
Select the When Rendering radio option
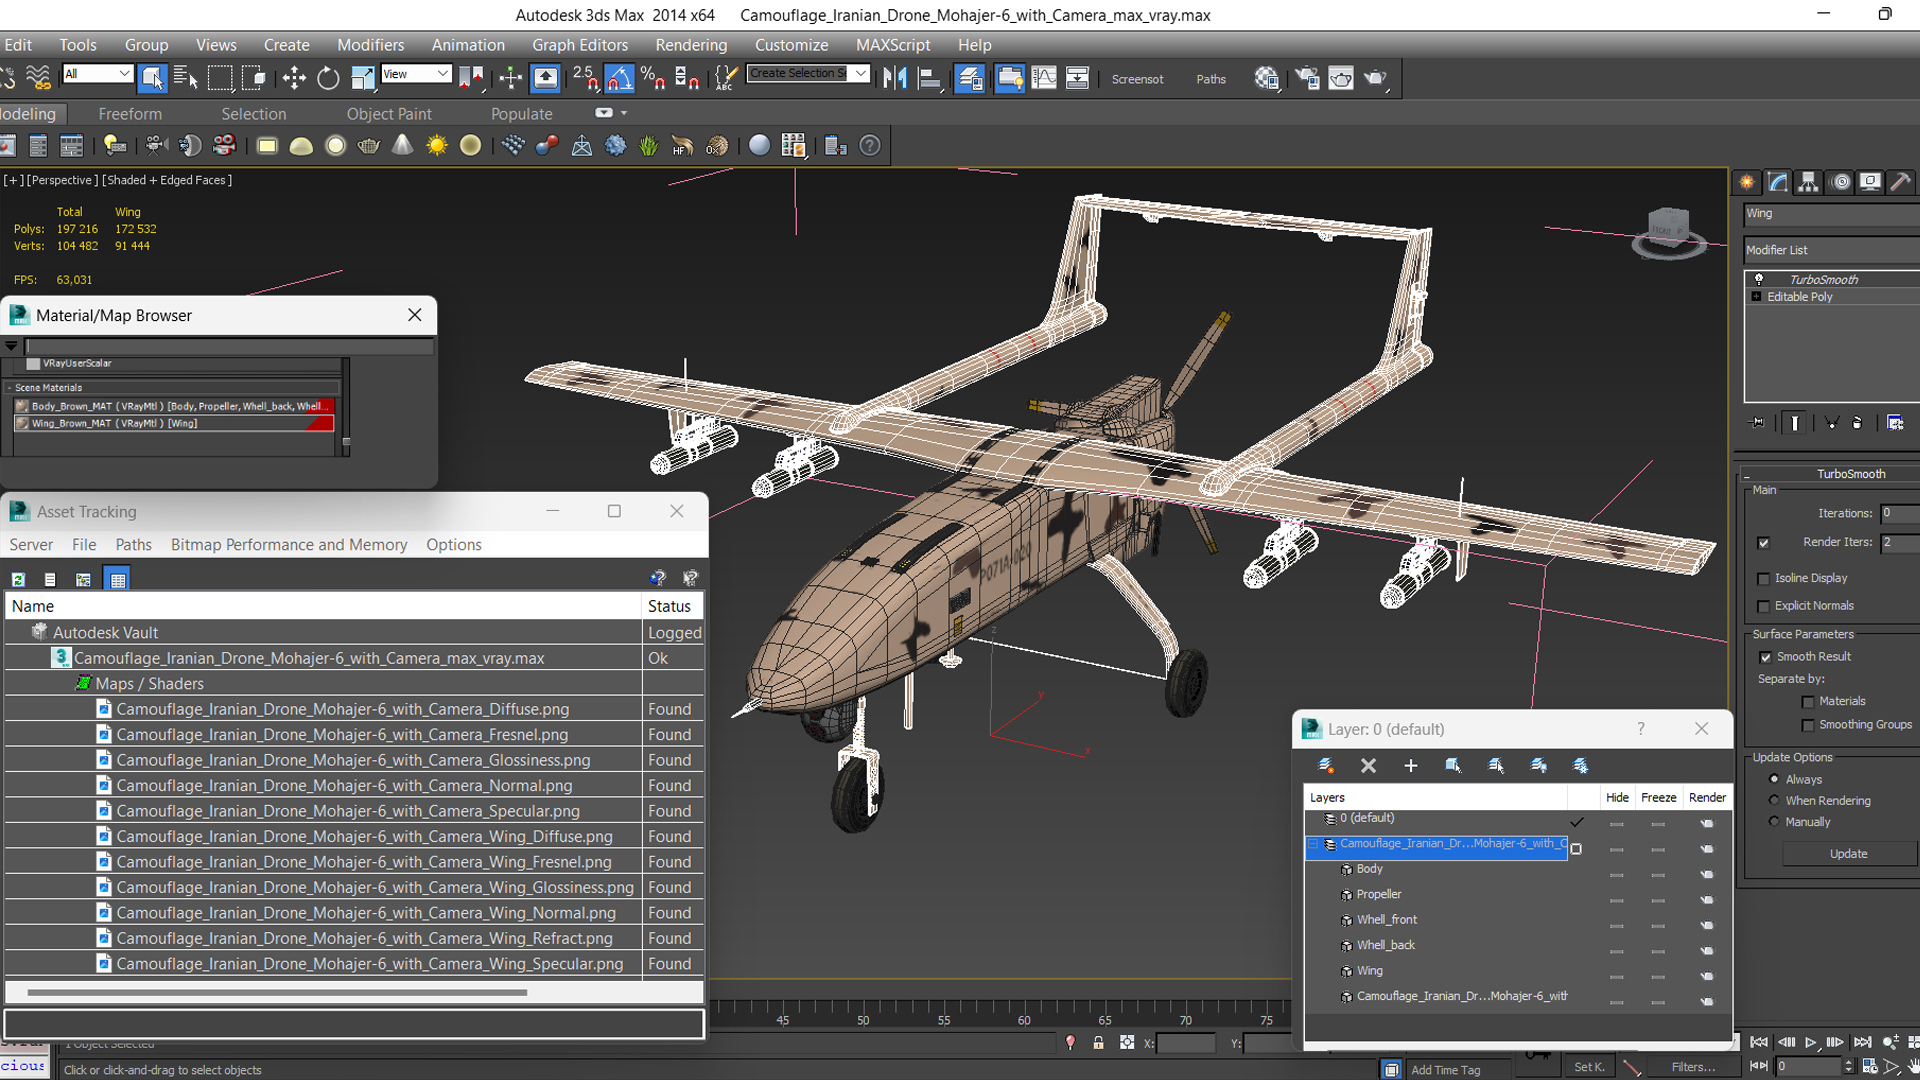coord(1774,800)
